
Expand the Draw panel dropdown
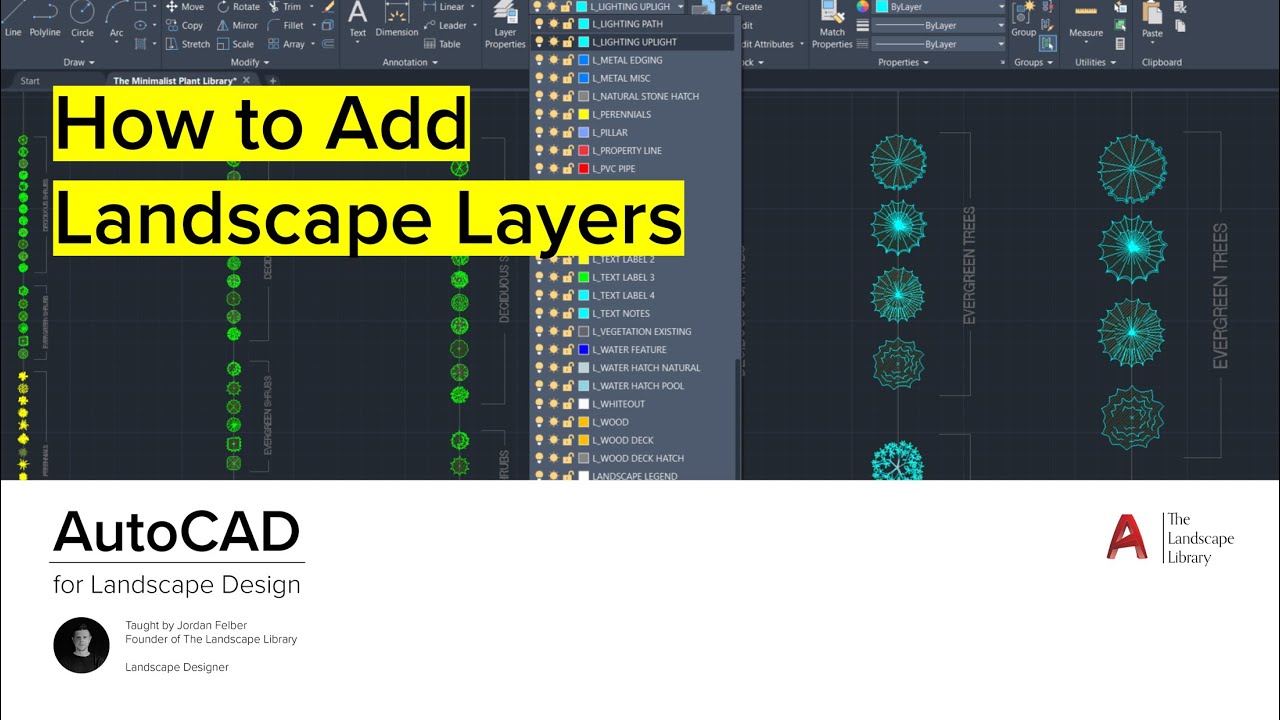(80, 62)
